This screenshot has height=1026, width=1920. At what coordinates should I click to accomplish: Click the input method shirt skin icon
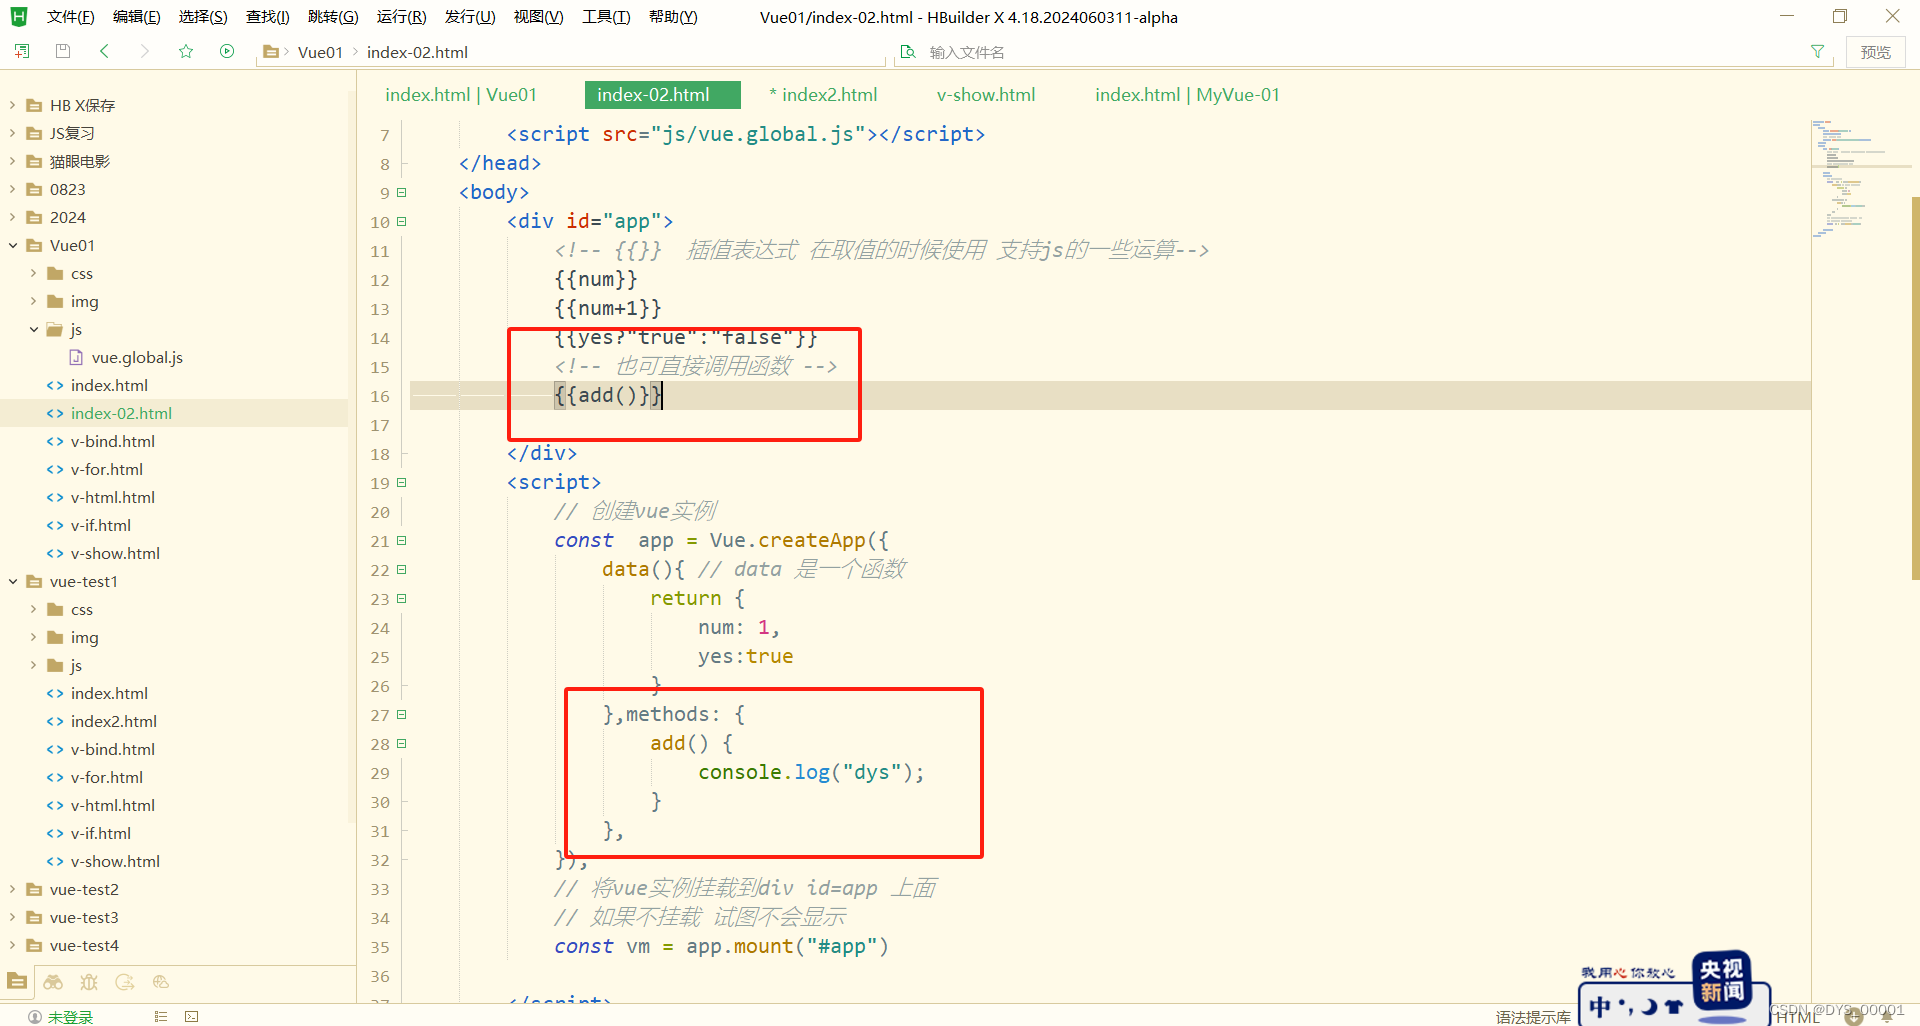click(x=1674, y=1006)
